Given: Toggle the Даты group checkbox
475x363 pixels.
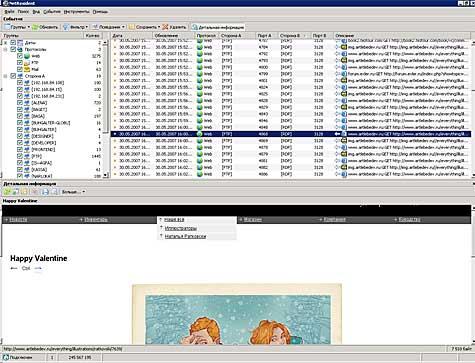Looking at the screenshot, I should [x=13, y=43].
